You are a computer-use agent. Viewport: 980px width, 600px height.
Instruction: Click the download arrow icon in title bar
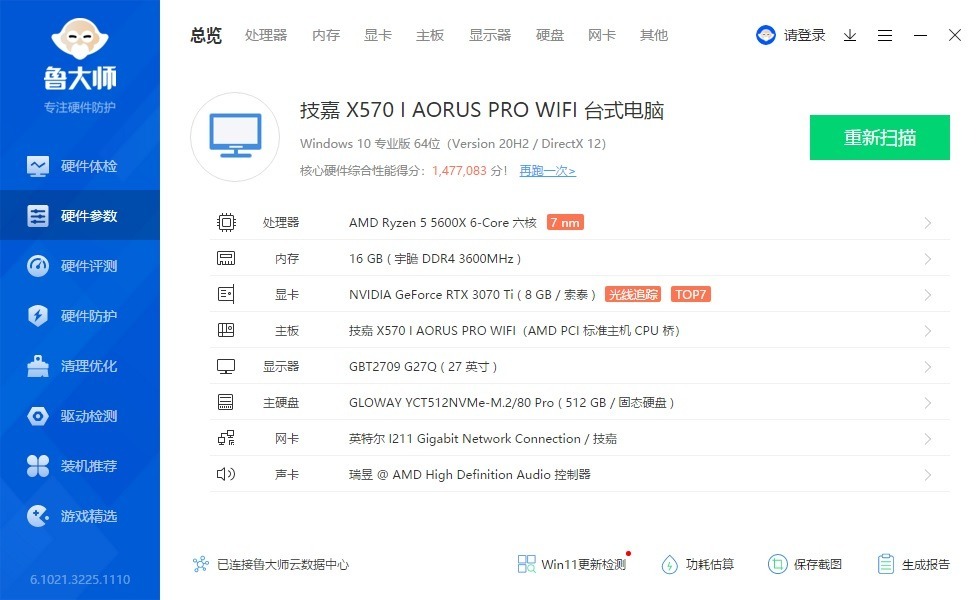click(850, 35)
